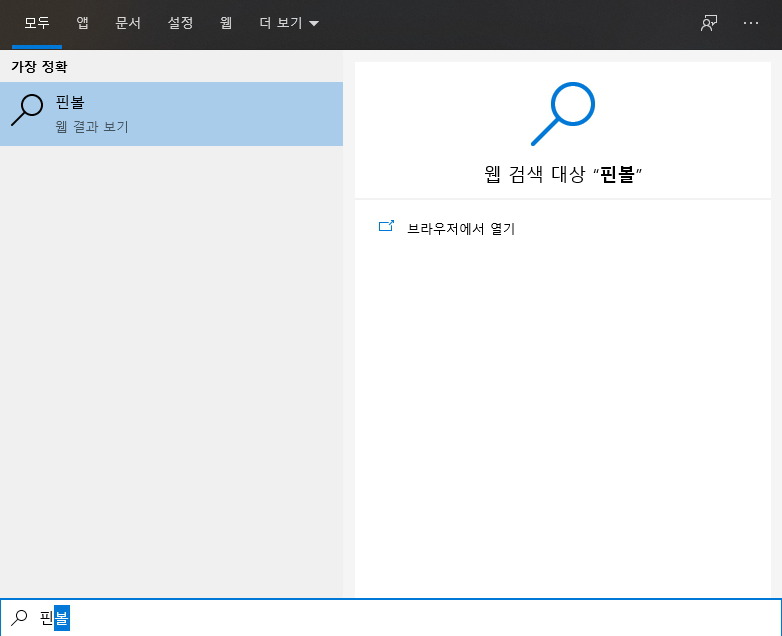Click the search box magnifier icon

(x=19, y=618)
